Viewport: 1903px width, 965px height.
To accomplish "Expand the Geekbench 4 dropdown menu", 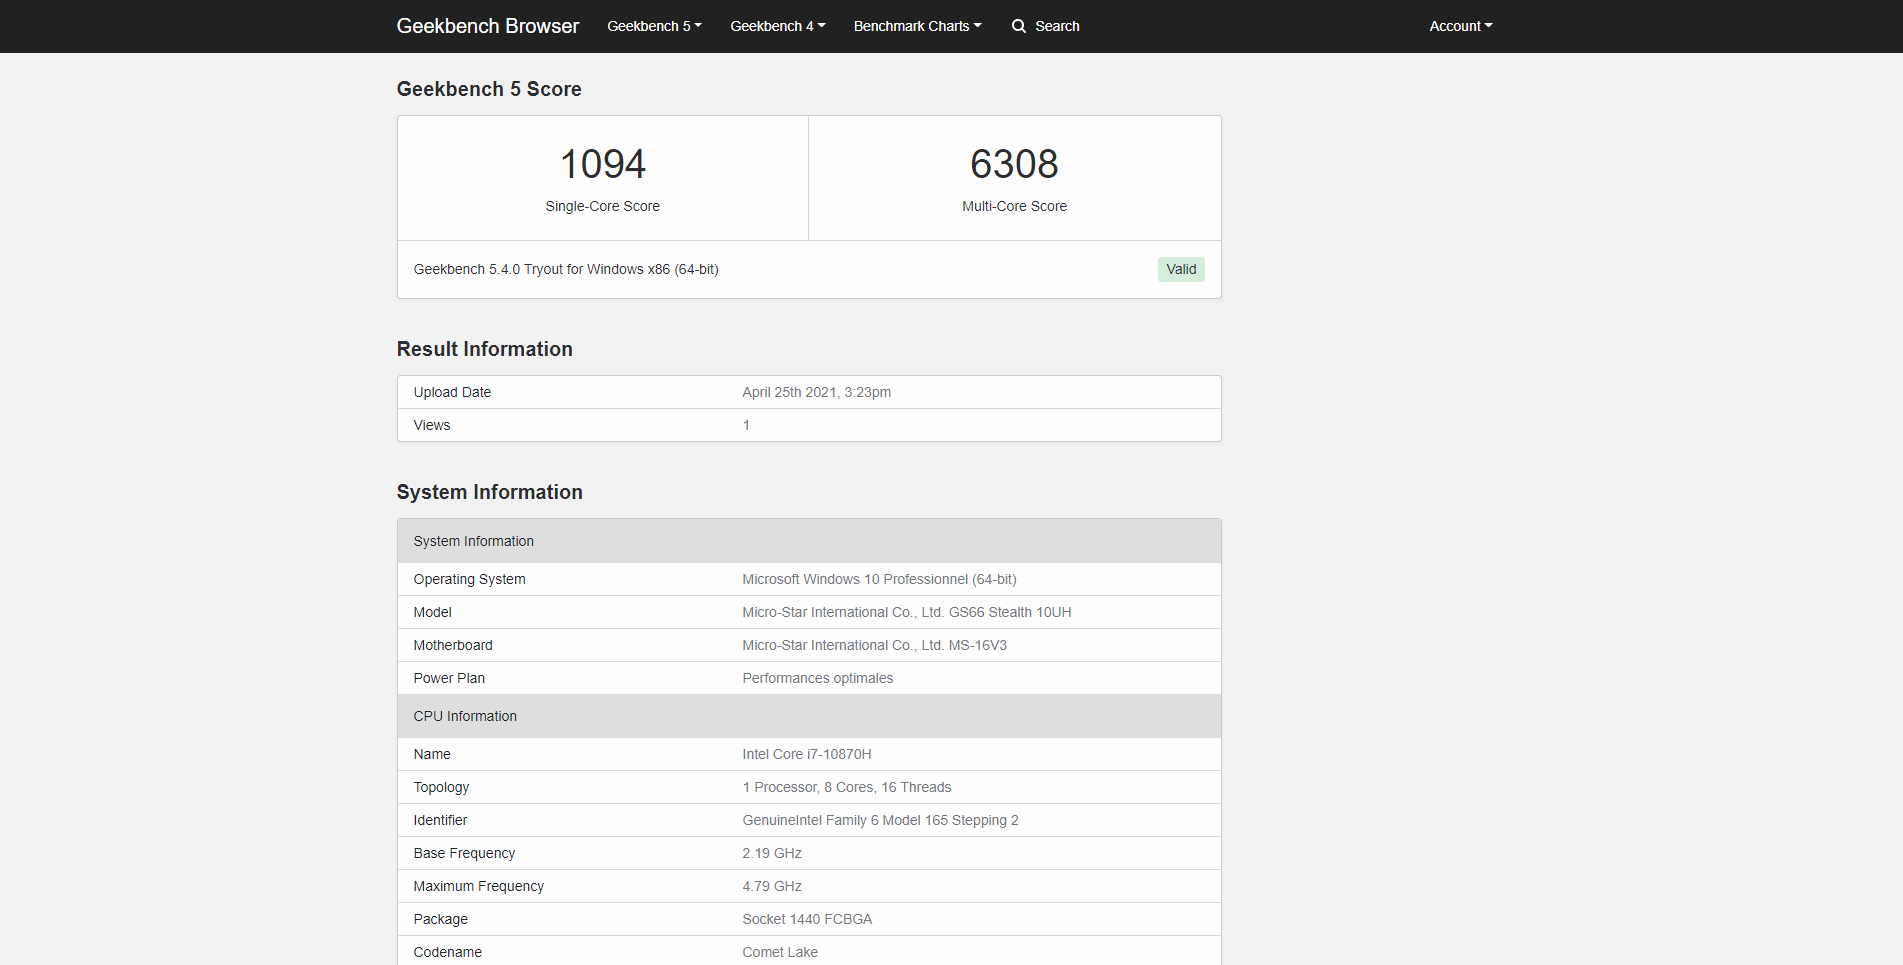I will [x=777, y=26].
